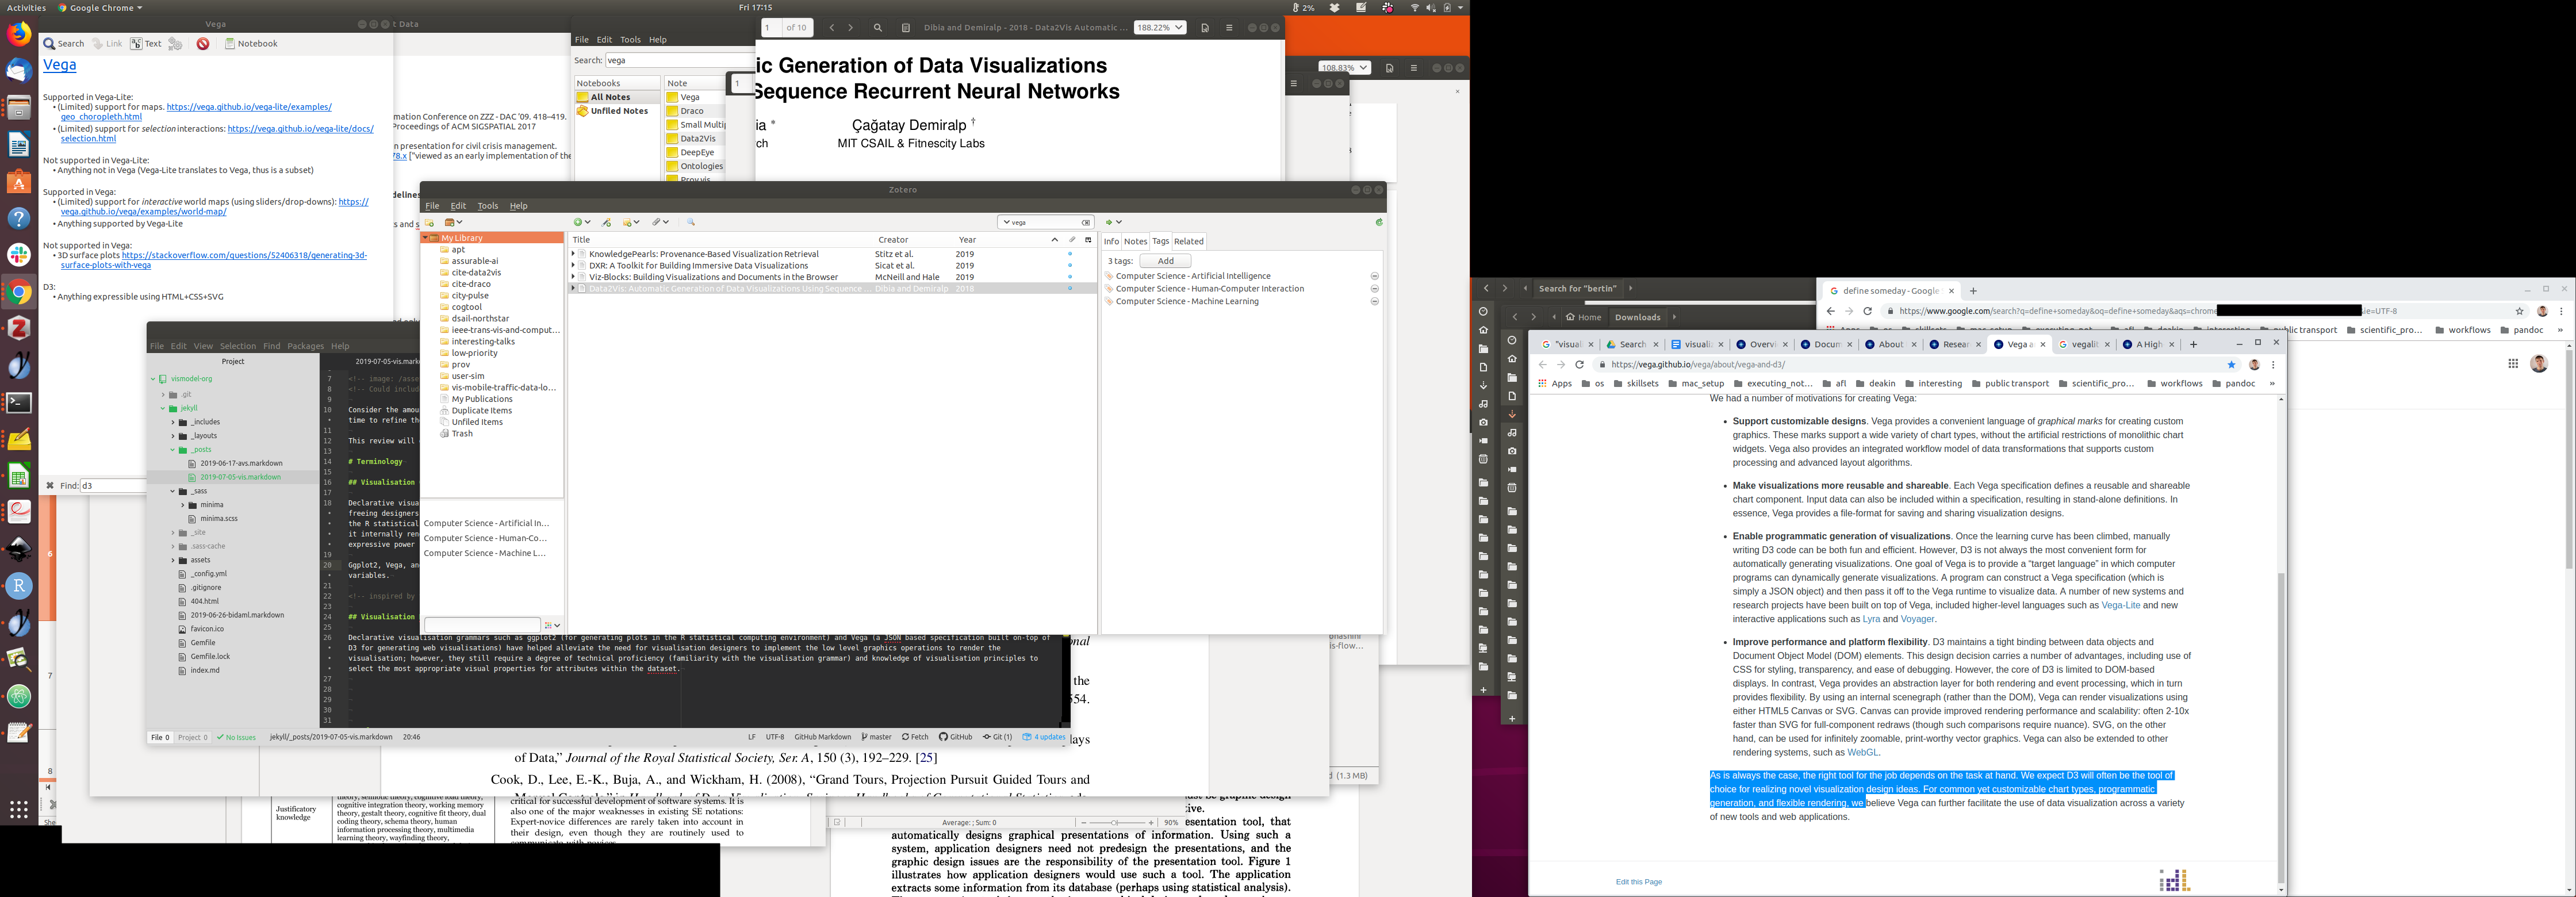Click the bookmark star in Vega tab
This screenshot has height=897, width=2576.
2231,365
